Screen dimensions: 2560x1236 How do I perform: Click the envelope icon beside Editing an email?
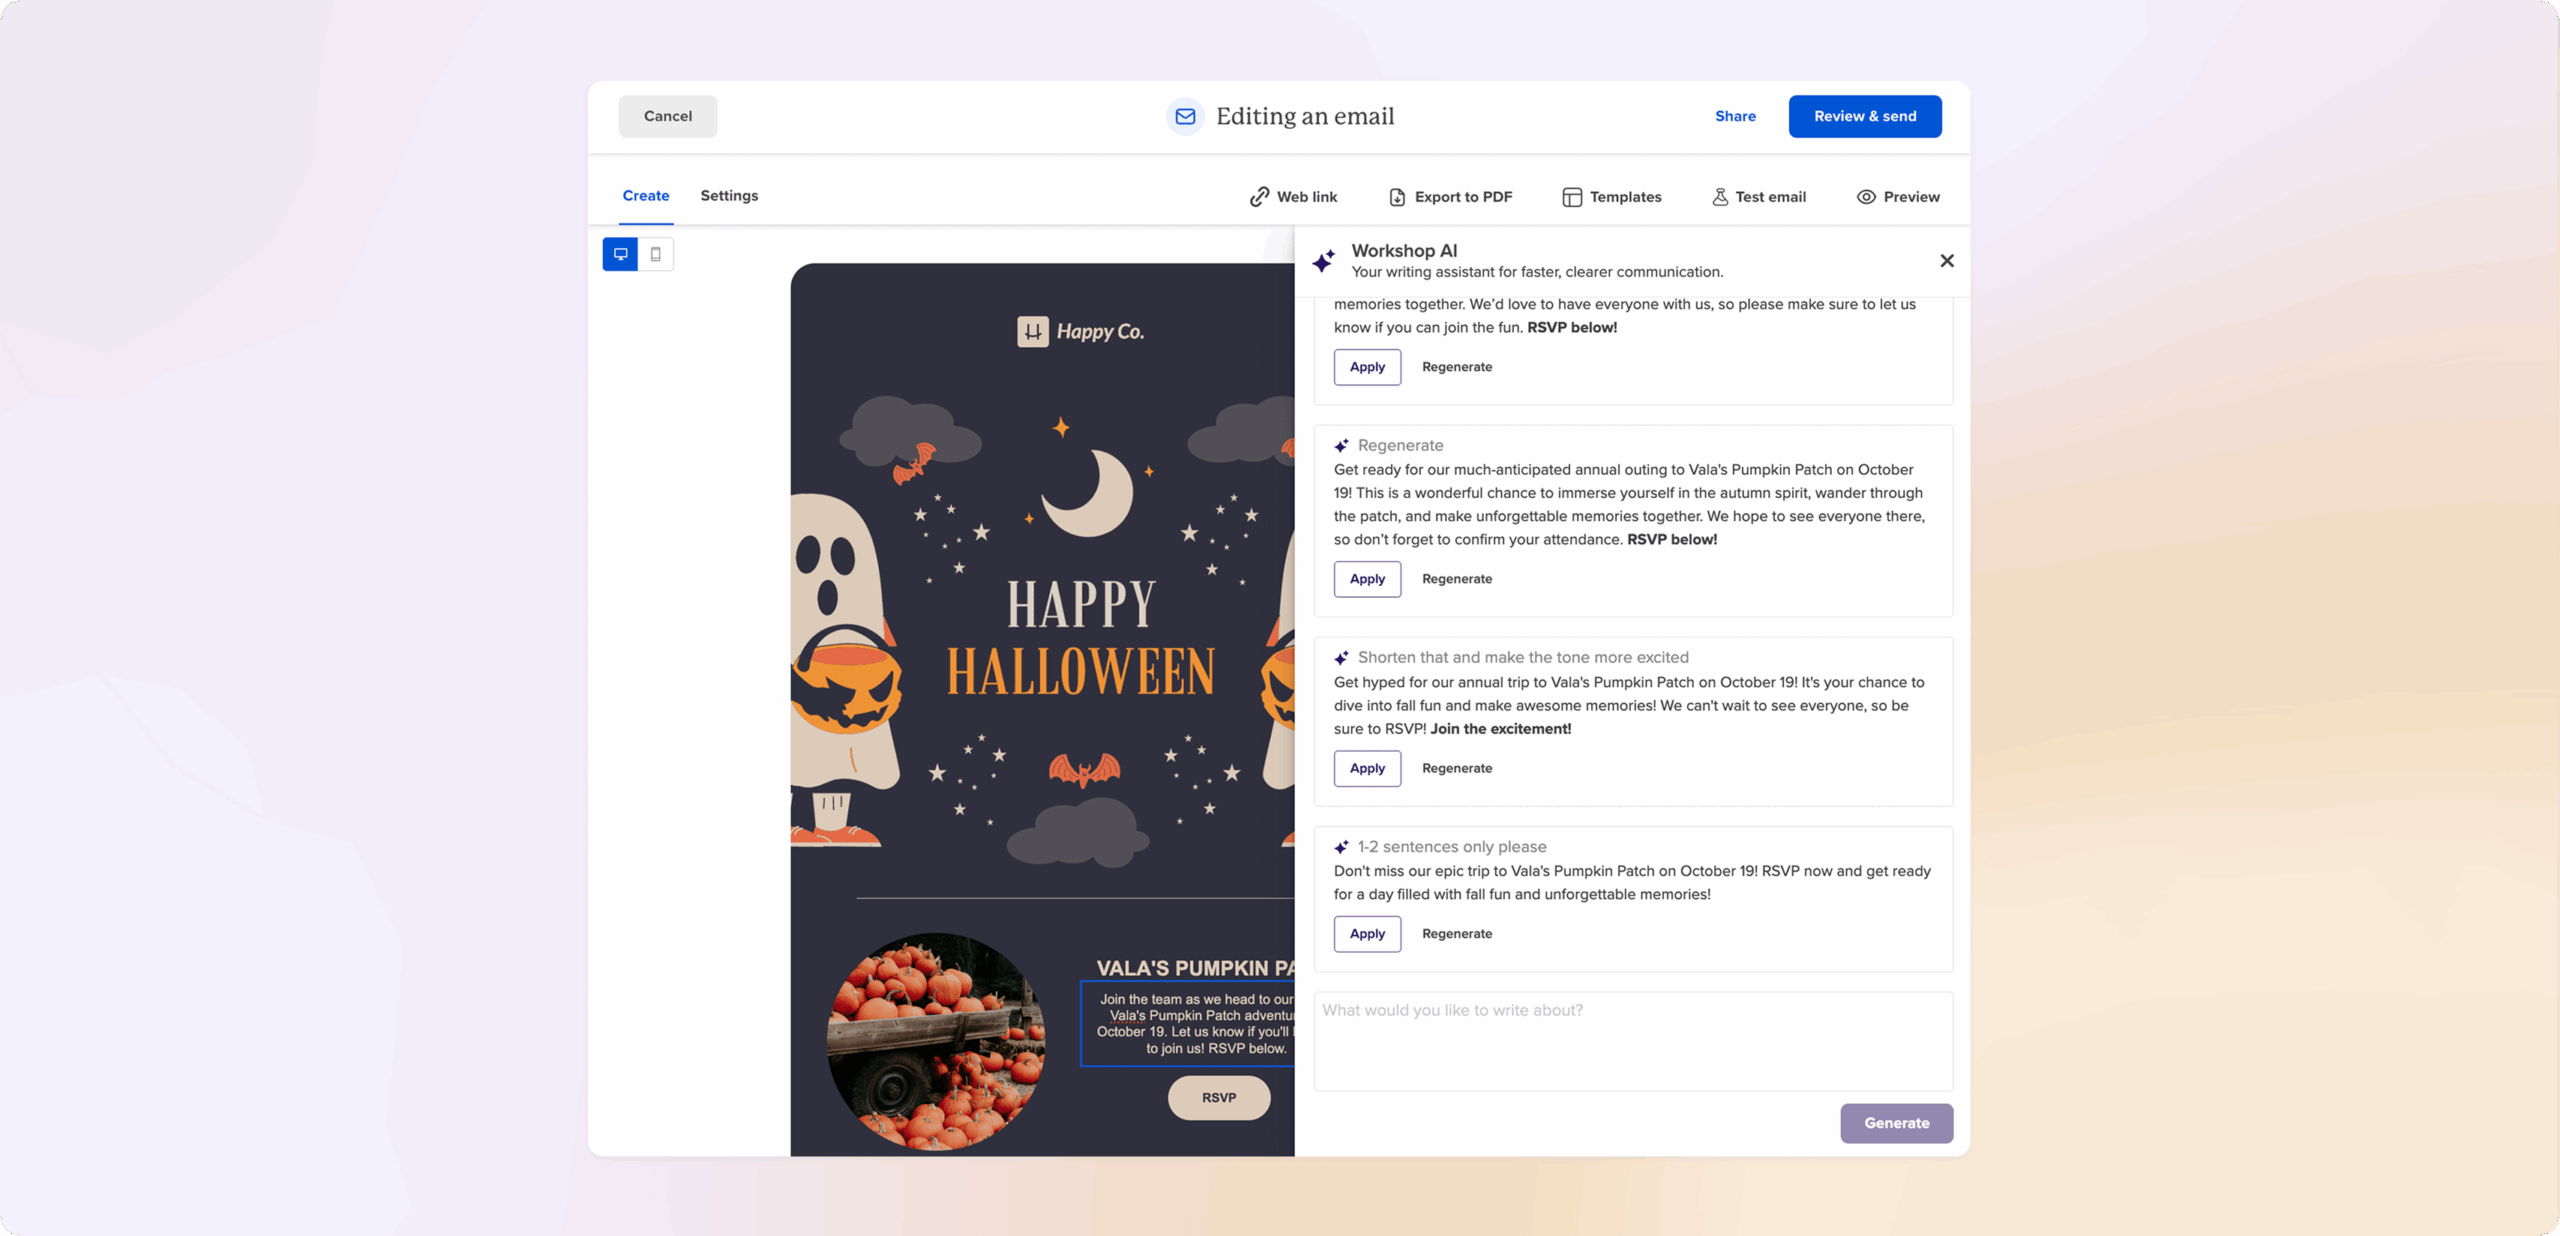click(1185, 116)
